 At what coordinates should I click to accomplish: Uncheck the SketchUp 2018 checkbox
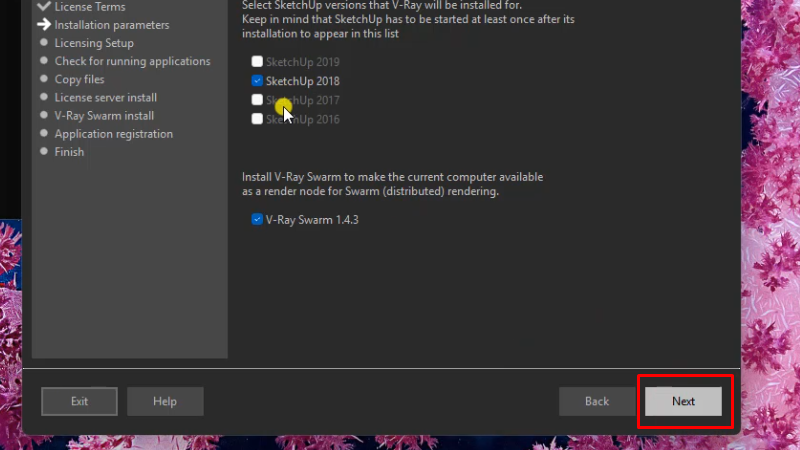coord(257,81)
